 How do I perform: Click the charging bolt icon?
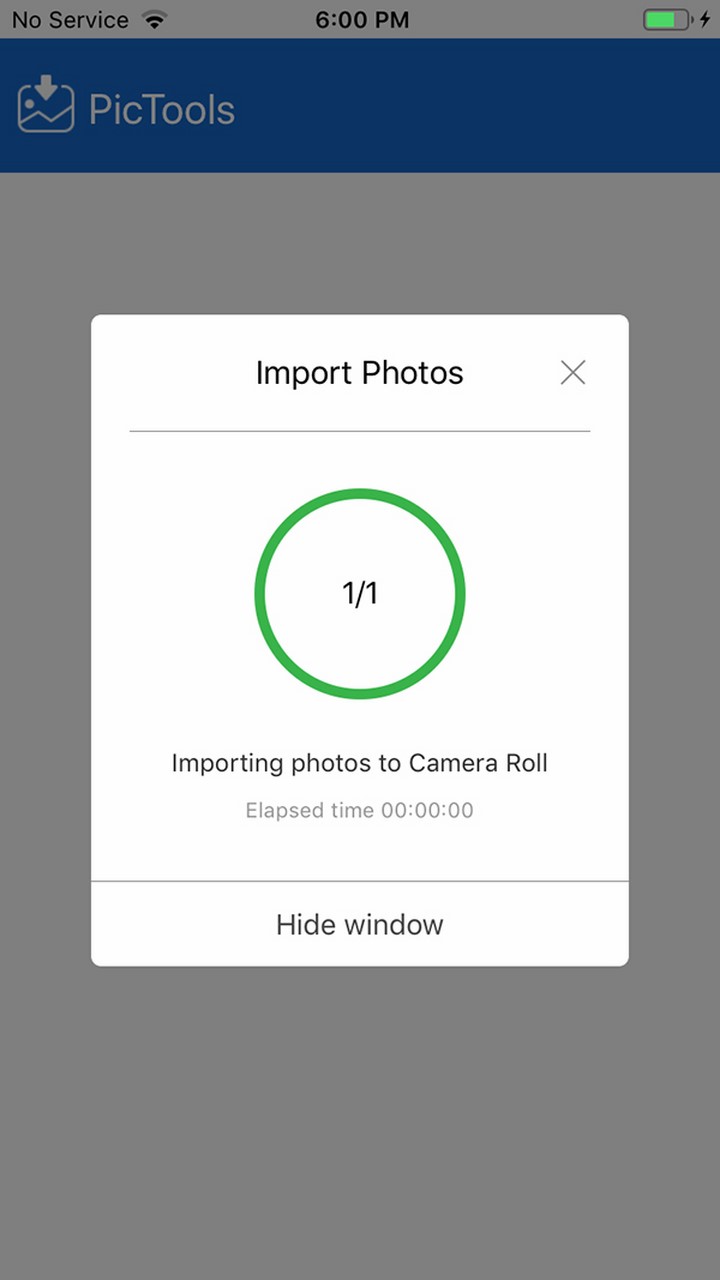click(x=704, y=20)
